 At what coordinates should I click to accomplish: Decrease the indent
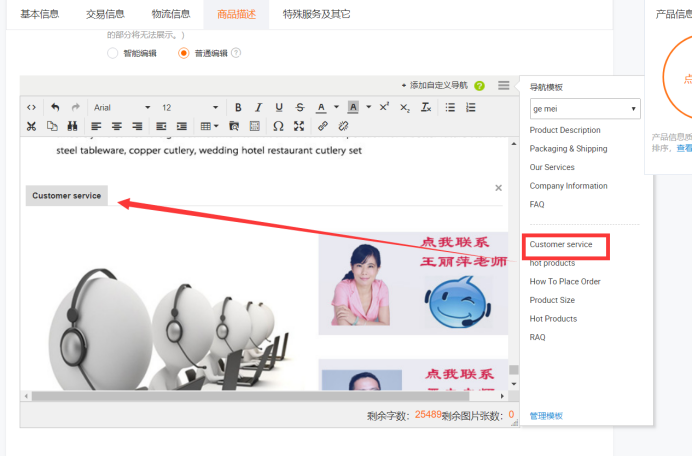pyautogui.click(x=161, y=127)
